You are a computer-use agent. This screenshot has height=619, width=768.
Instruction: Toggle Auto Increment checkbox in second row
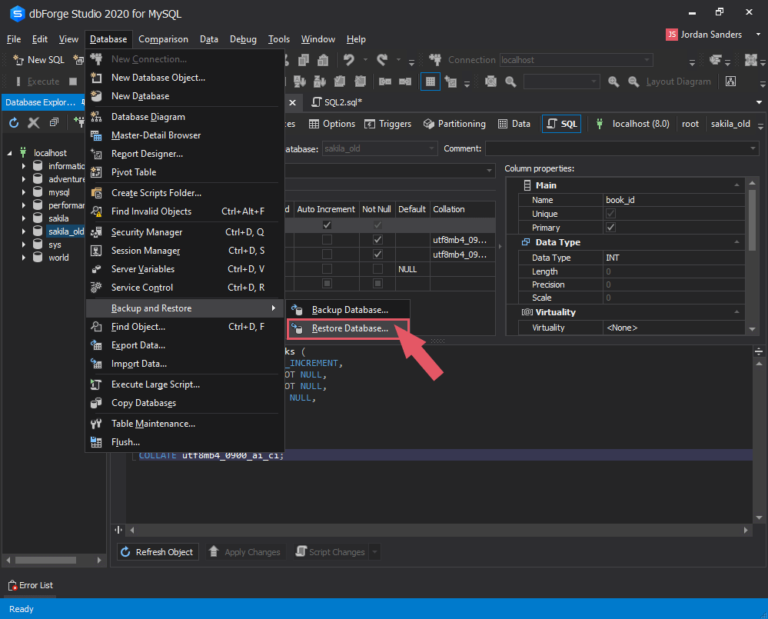click(327, 239)
